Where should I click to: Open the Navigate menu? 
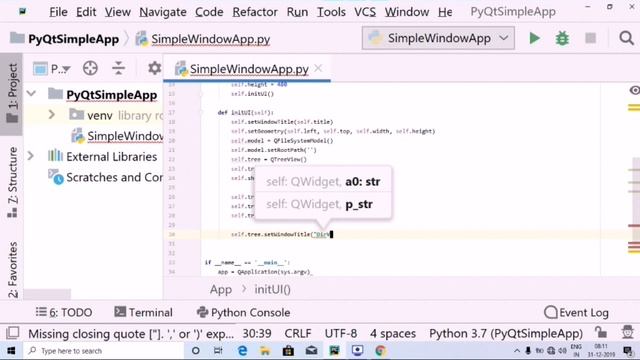(x=163, y=12)
